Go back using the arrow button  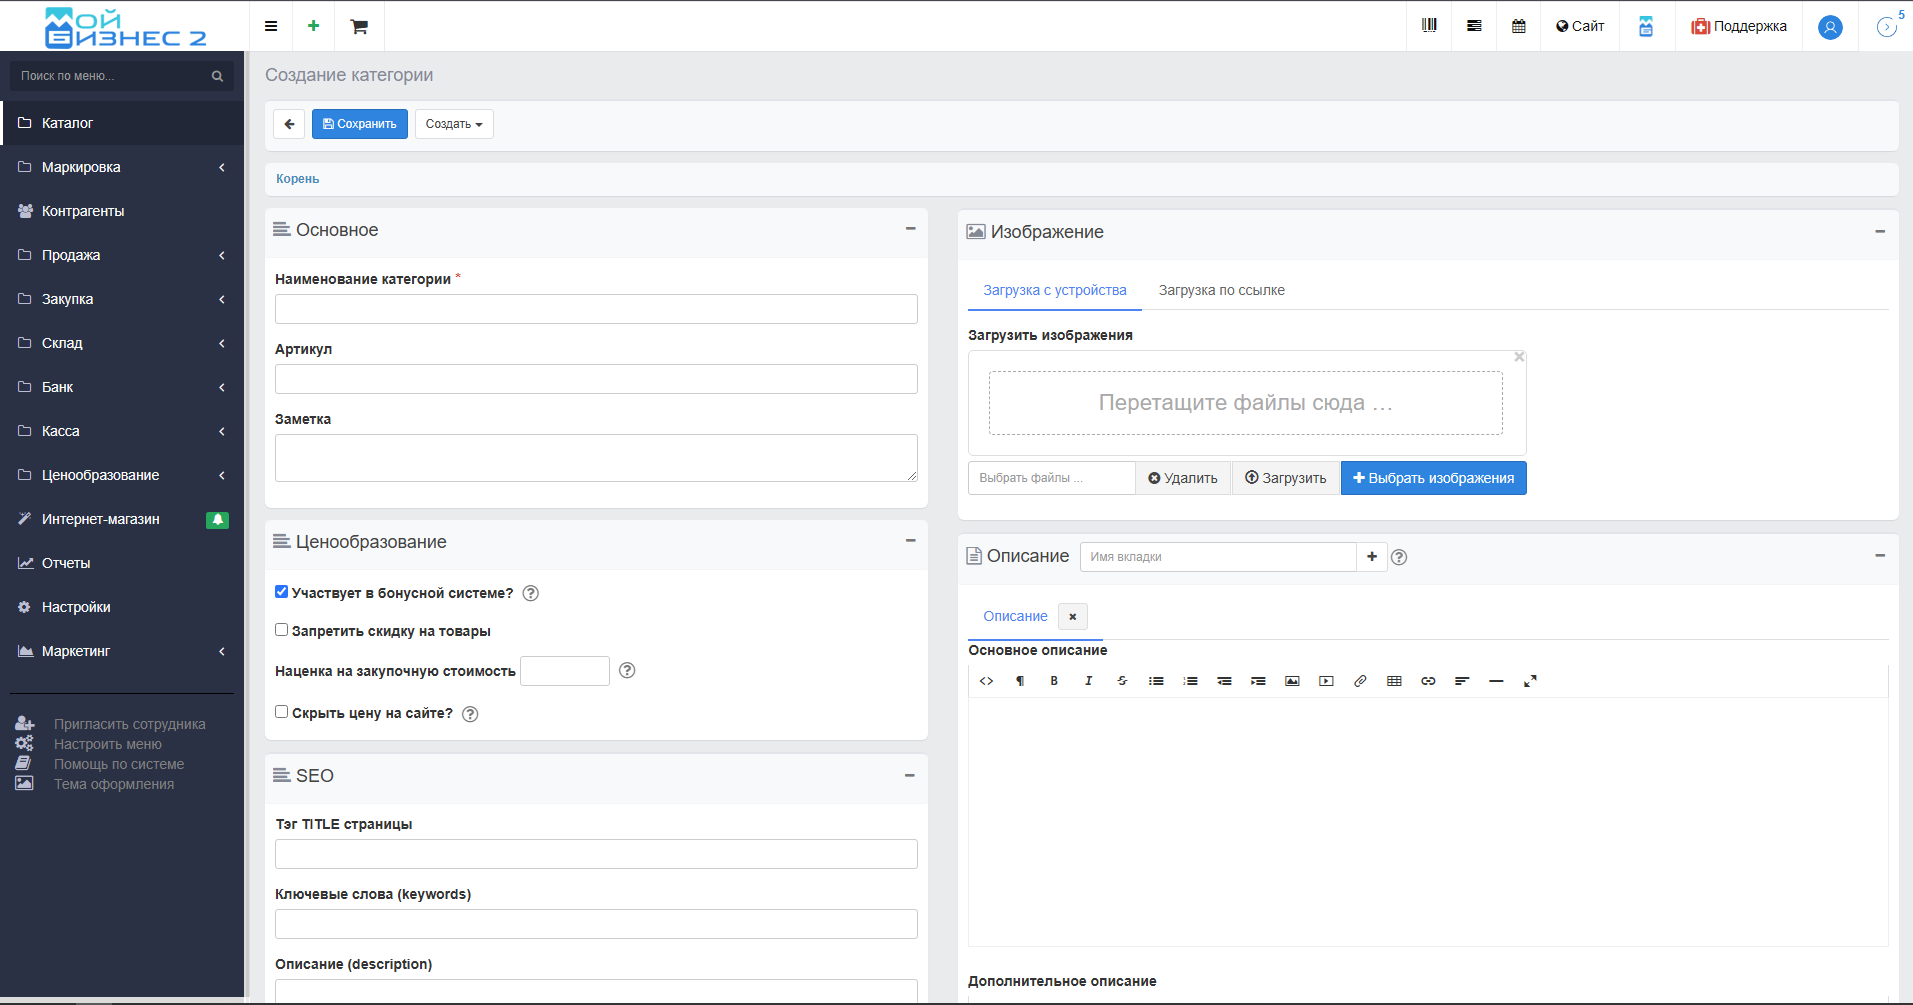point(289,124)
